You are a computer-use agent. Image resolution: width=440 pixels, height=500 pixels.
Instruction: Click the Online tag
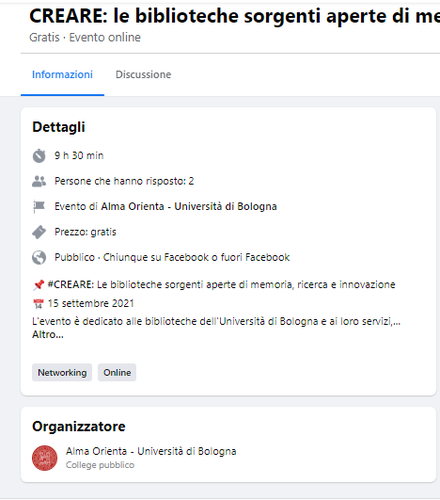coord(117,372)
